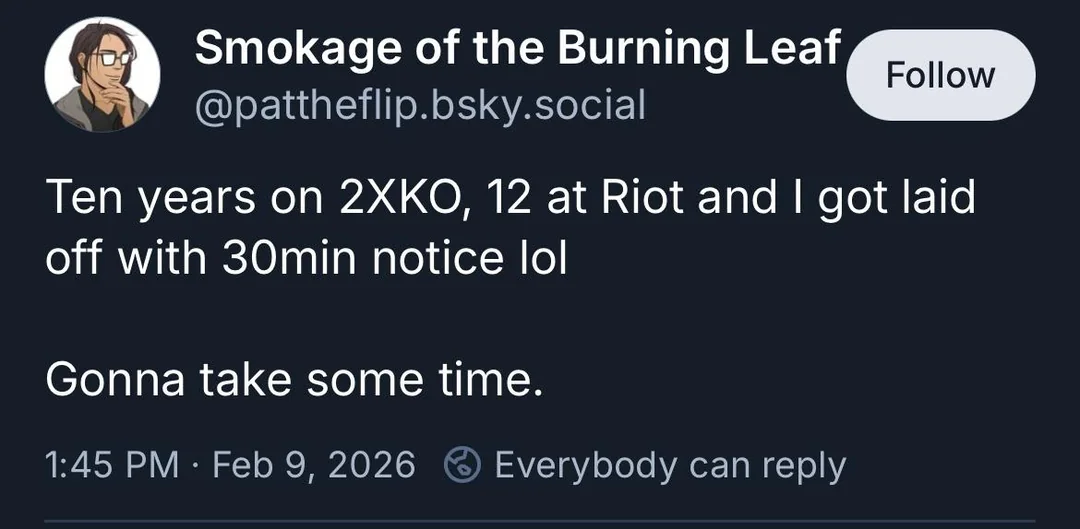This screenshot has height=529, width=1080.
Task: Open the "Smokage of the Burning Leaf" profile name
Action: (518, 47)
